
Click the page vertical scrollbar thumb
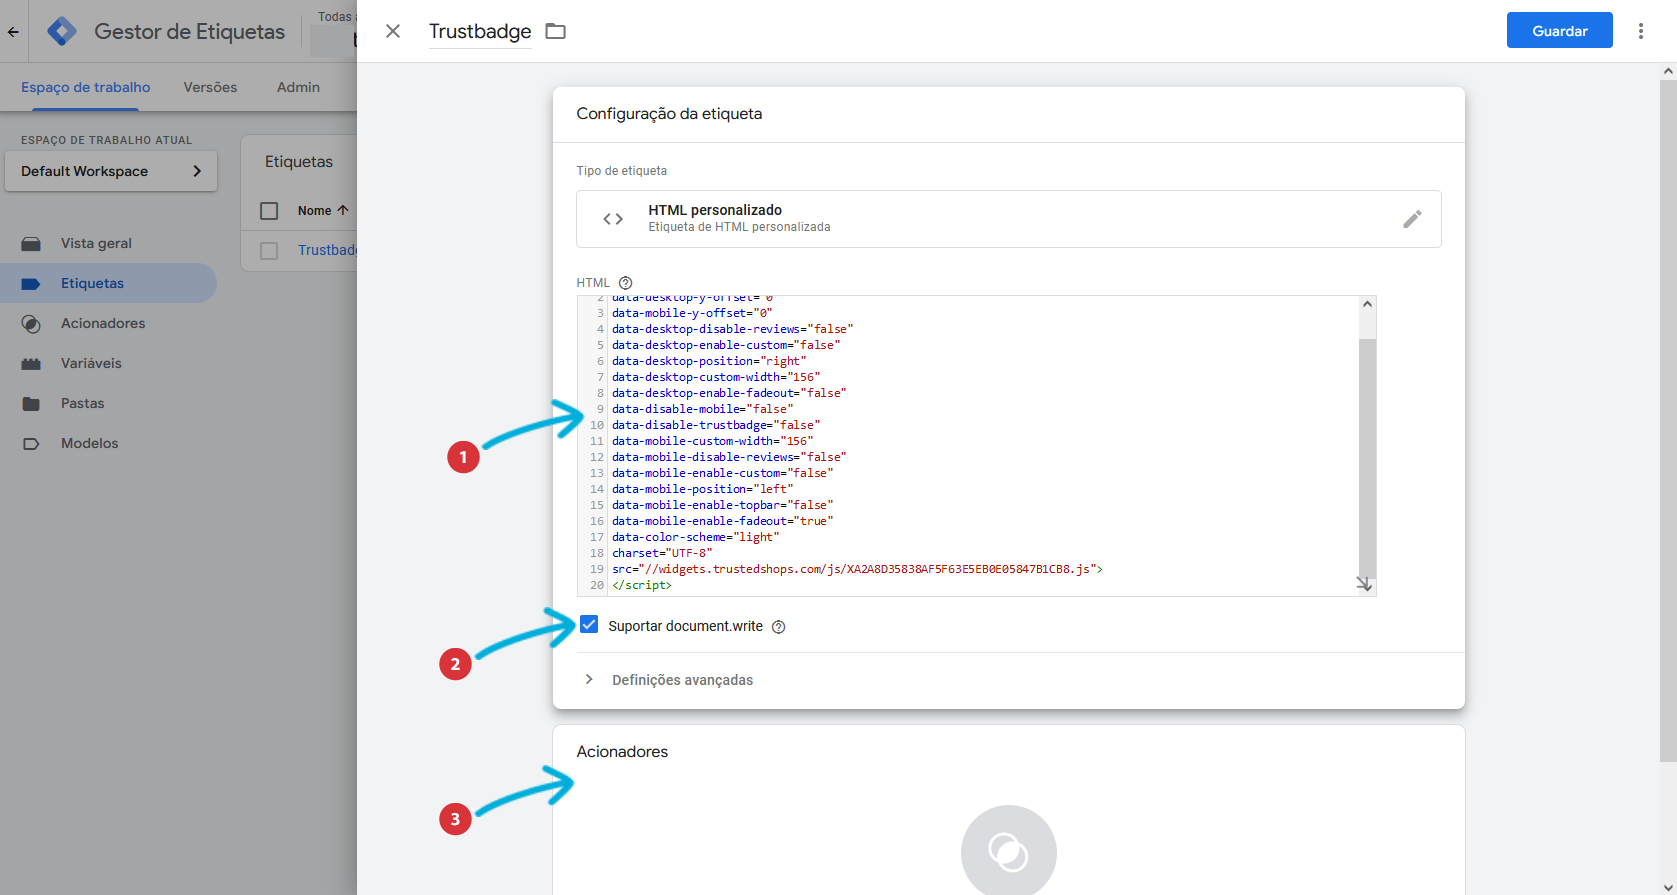[x=1668, y=422]
